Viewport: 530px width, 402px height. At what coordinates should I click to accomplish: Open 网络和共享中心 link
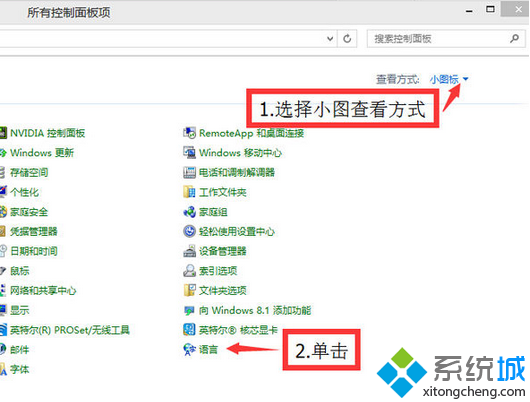[x=43, y=290]
